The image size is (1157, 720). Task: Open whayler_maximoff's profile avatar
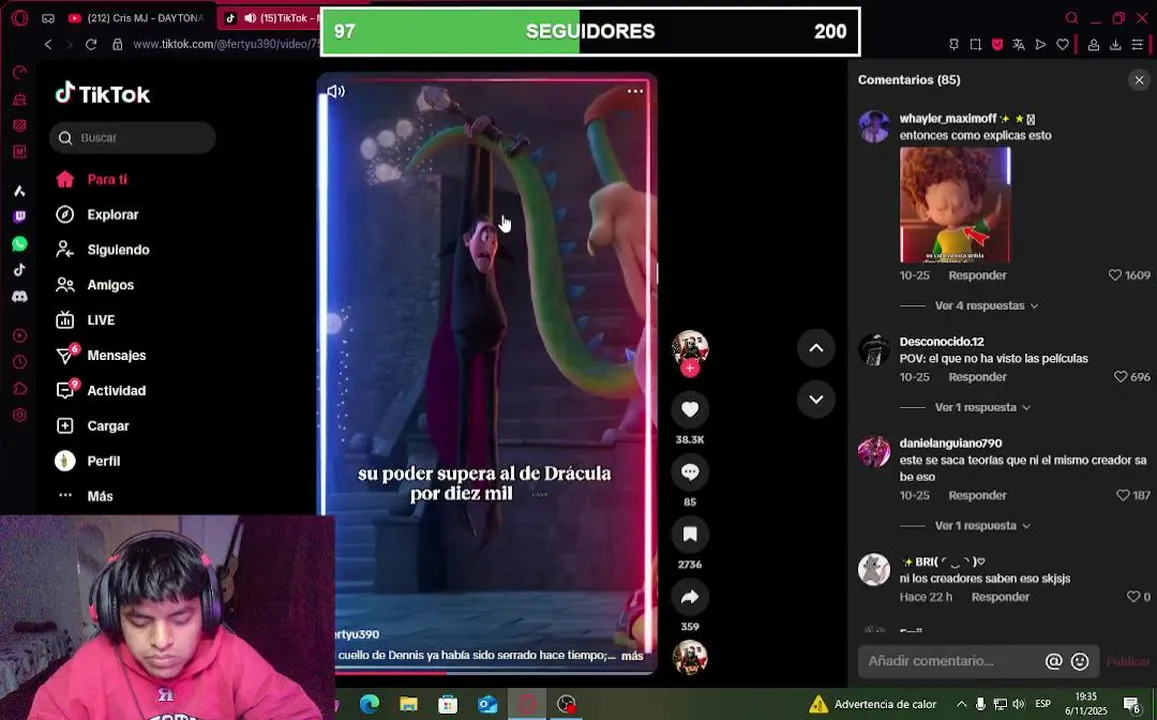874,126
